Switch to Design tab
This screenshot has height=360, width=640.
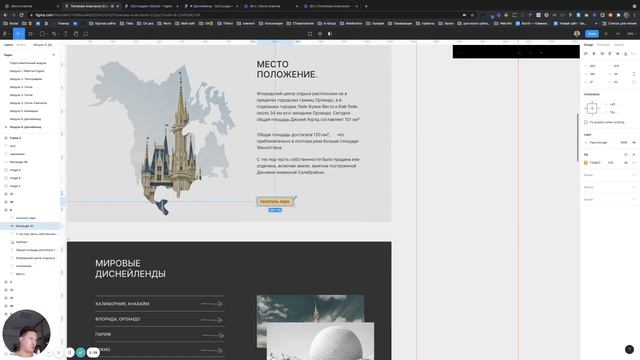[588, 44]
